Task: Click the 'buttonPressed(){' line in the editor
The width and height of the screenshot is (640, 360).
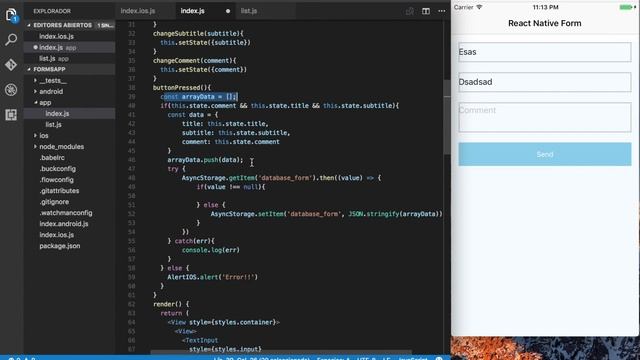Action: click(182, 88)
